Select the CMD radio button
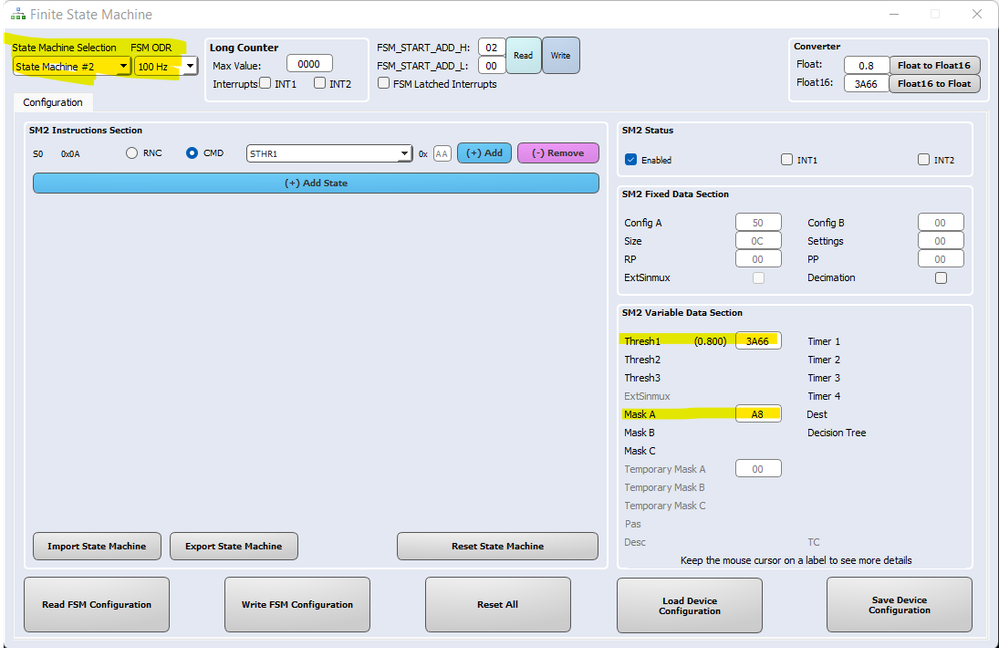Viewport: 999px width, 648px height. click(192, 153)
